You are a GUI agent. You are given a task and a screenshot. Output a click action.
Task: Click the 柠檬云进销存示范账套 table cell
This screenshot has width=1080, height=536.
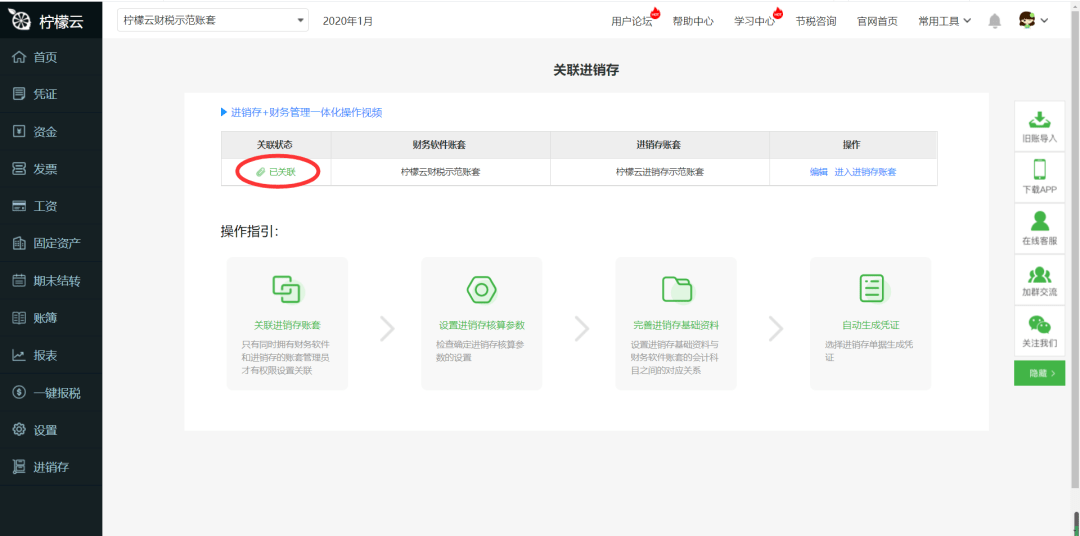[659, 172]
